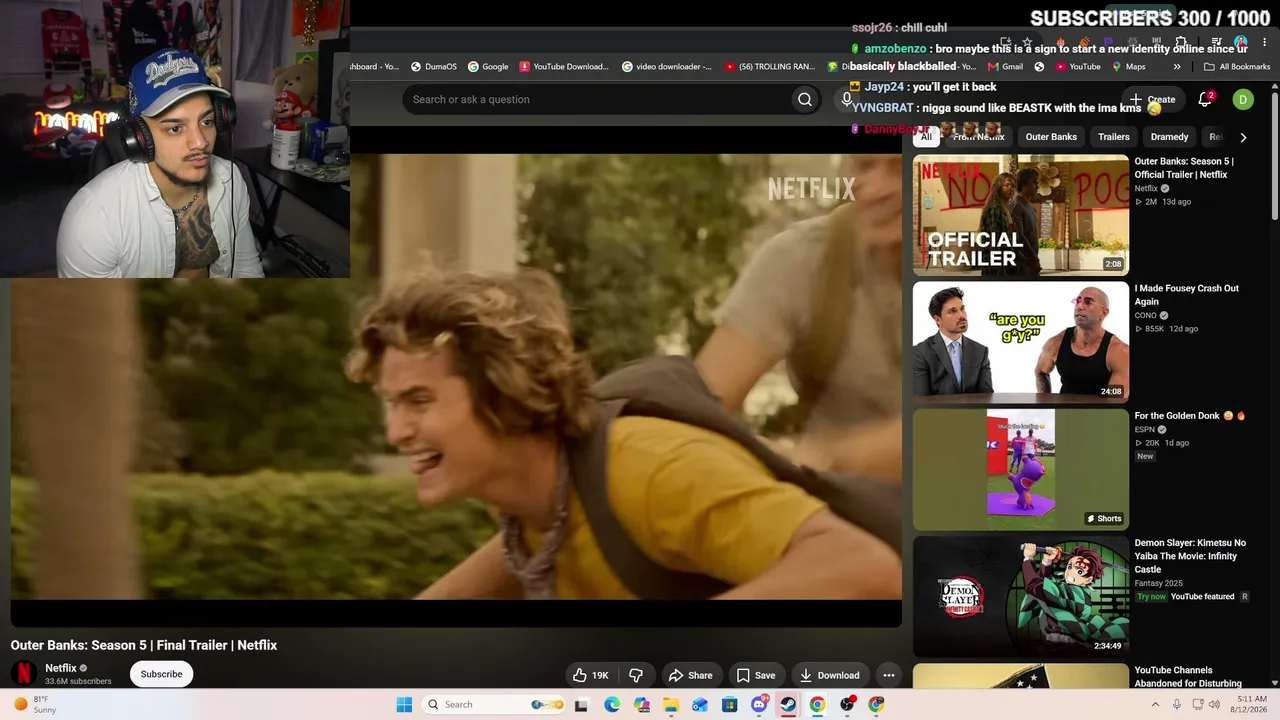
Task: Select the Dramedy filter chip
Action: tap(1169, 137)
